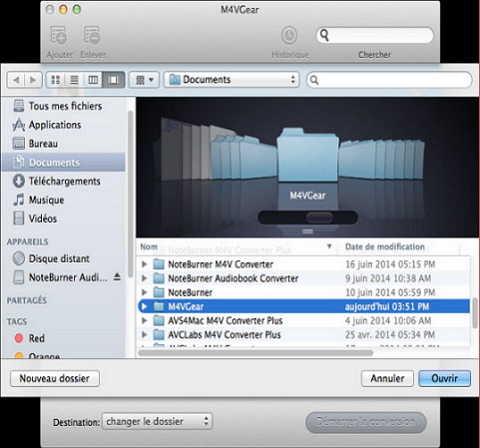This screenshot has height=448, width=480.
Task: Click Démarrer la conversion button
Action: tap(366, 422)
